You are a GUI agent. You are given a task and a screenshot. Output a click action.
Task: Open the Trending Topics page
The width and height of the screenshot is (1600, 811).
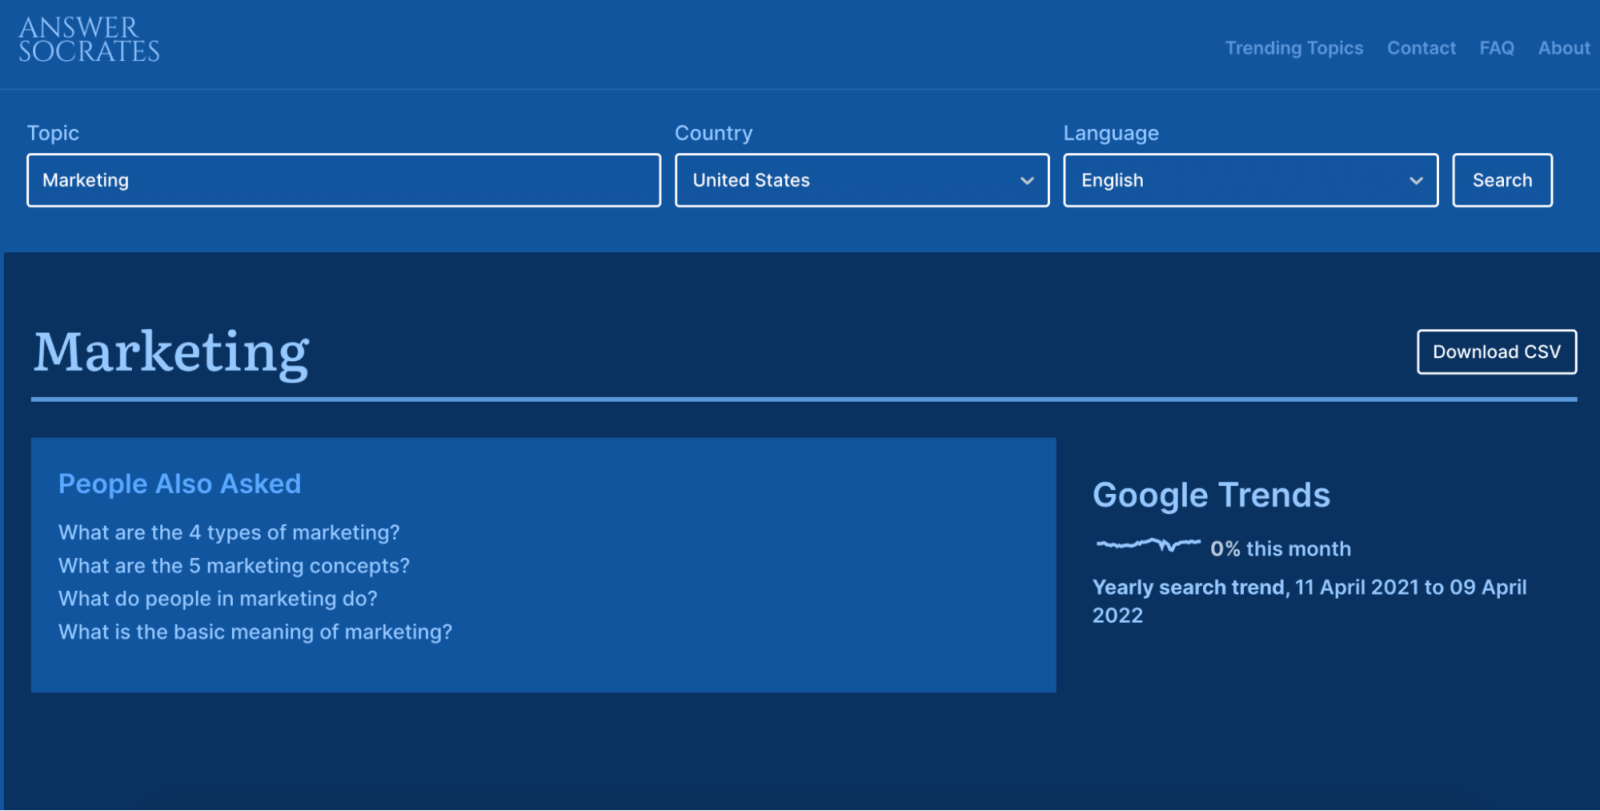[x=1293, y=48]
